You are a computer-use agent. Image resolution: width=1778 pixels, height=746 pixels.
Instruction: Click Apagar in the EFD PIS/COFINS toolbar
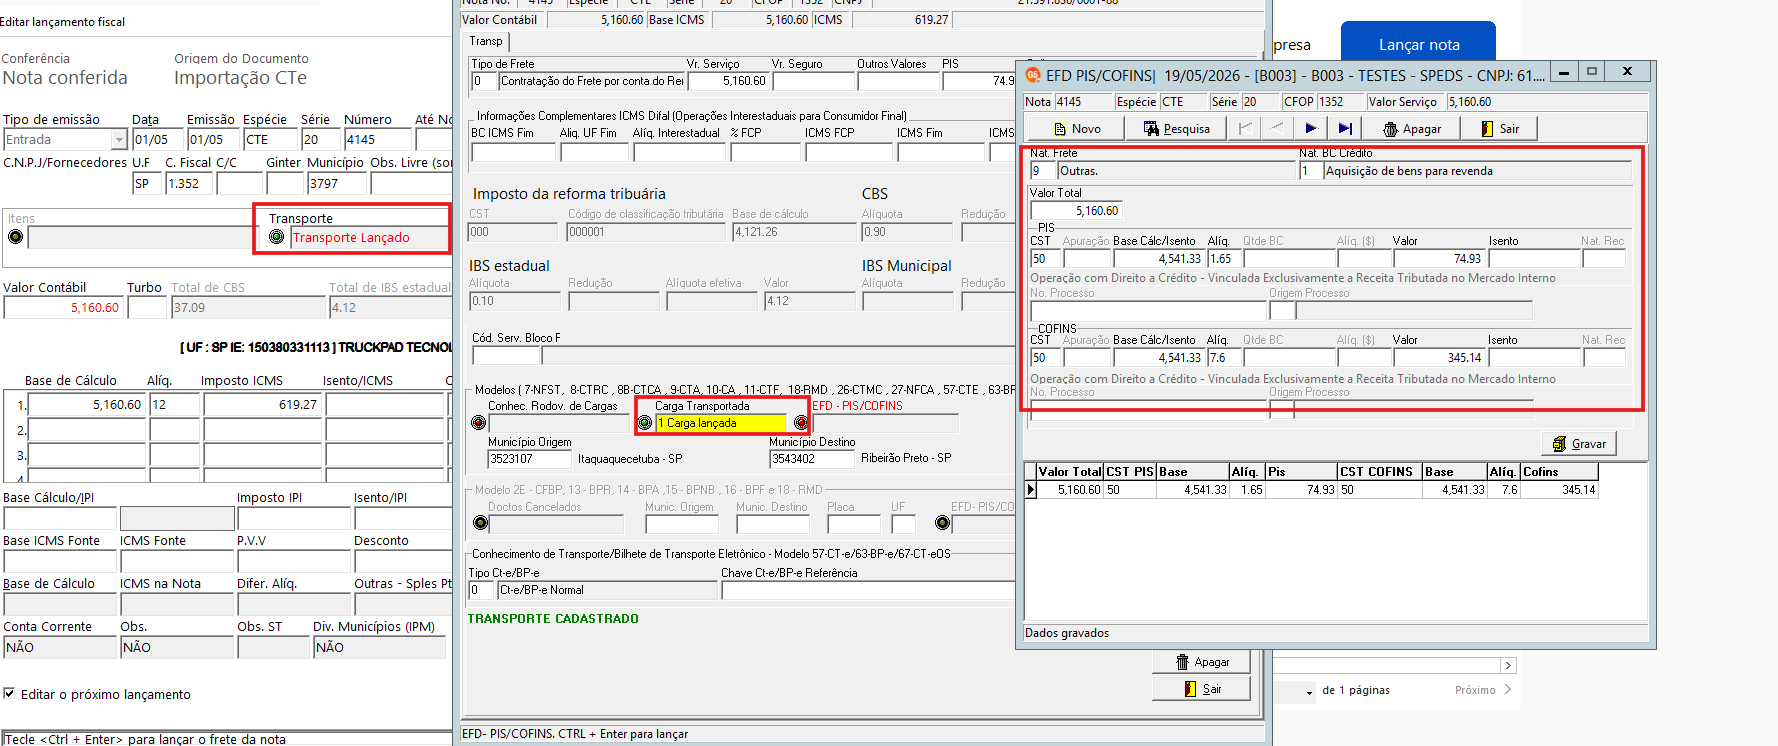pos(1411,129)
